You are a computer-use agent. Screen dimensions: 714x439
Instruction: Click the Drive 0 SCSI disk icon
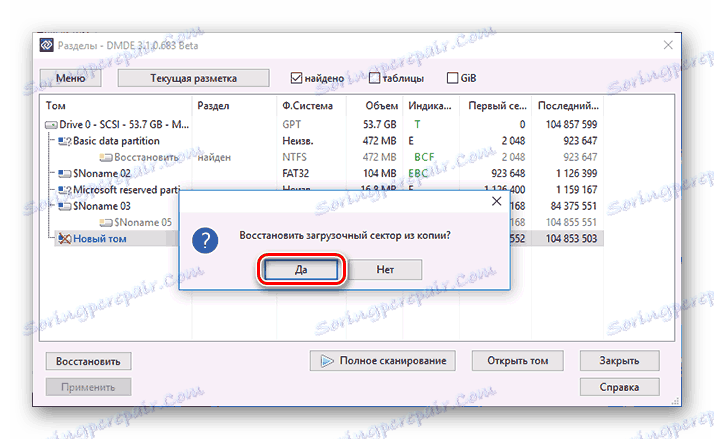pyautogui.click(x=51, y=125)
